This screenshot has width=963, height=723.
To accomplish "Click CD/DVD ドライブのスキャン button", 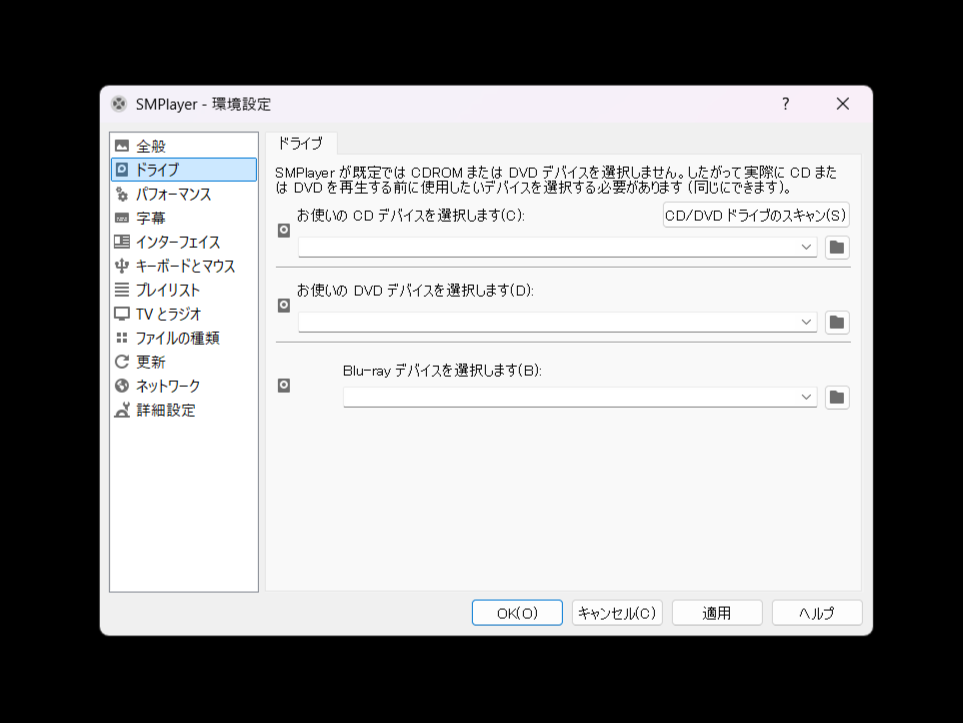I will 756,215.
